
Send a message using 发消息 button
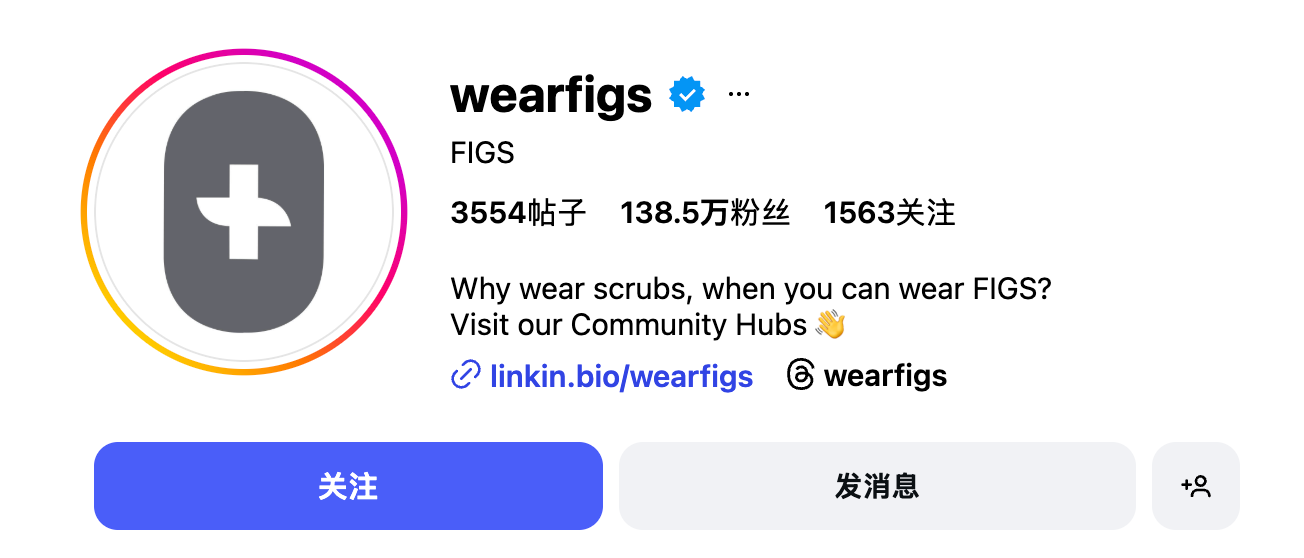coord(877,486)
